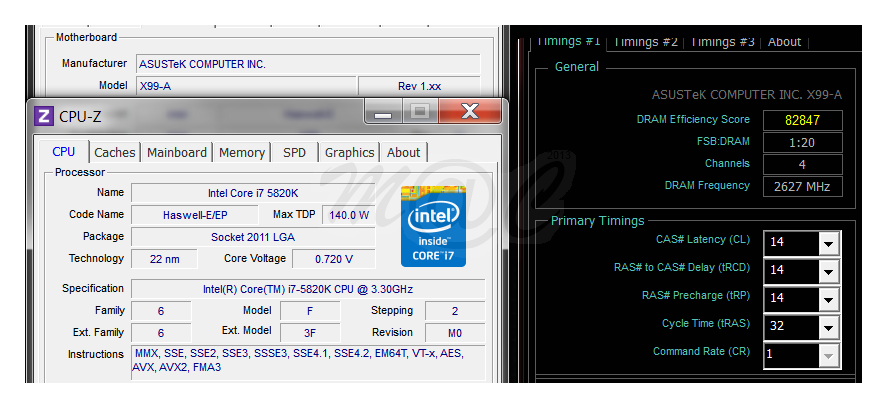Open the Cycle Time (tRAS) dropdown
The width and height of the screenshot is (887, 408).
[828, 328]
